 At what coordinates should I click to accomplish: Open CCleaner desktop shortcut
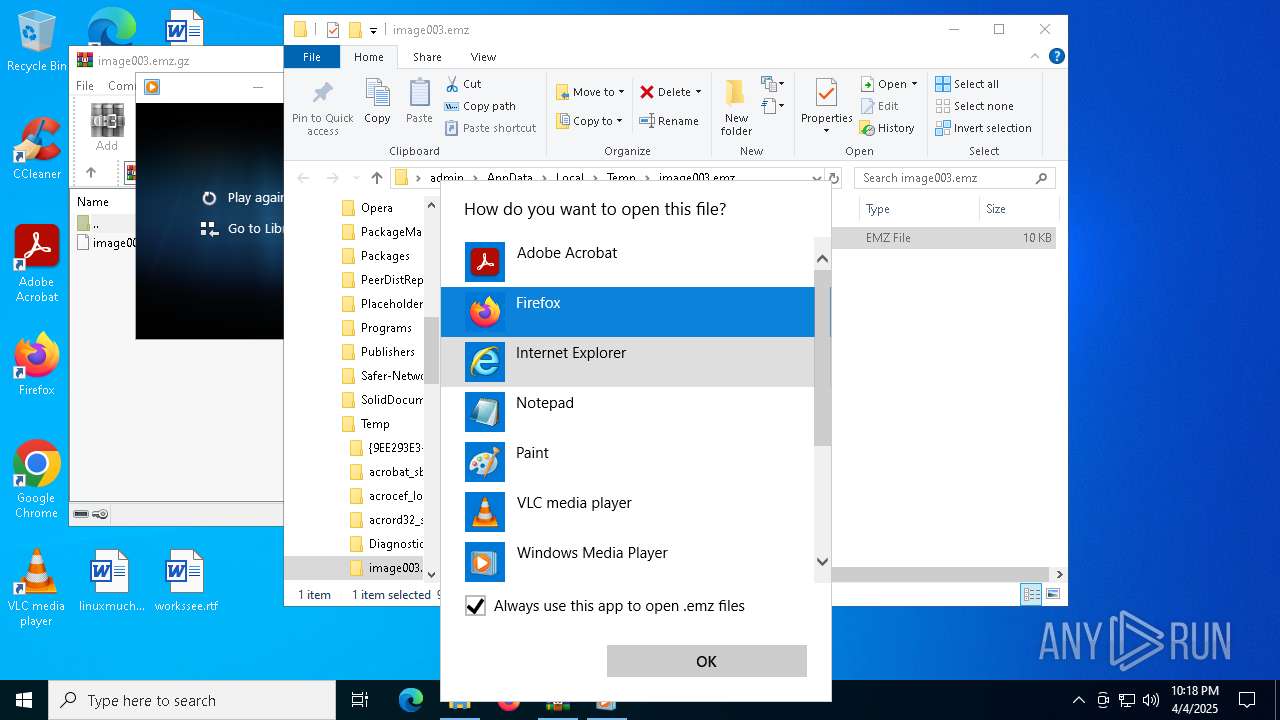36,148
